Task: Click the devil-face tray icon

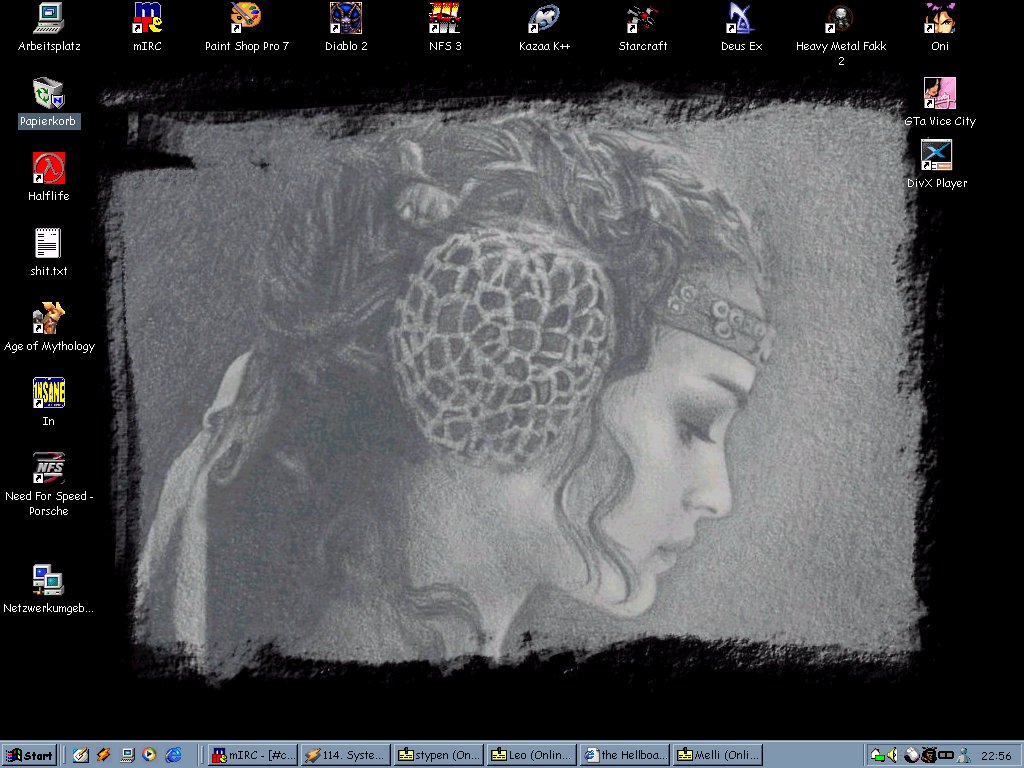Action: click(x=928, y=756)
